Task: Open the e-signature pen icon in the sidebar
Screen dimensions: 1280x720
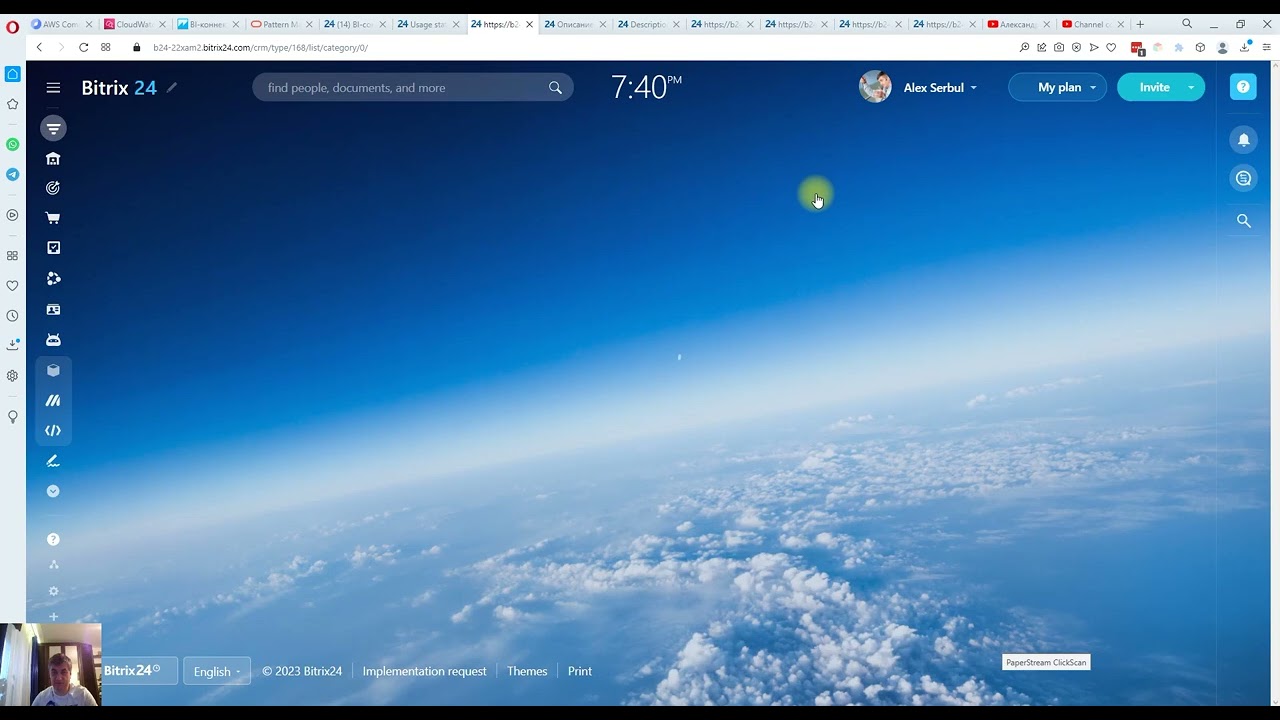Action: pos(53,461)
